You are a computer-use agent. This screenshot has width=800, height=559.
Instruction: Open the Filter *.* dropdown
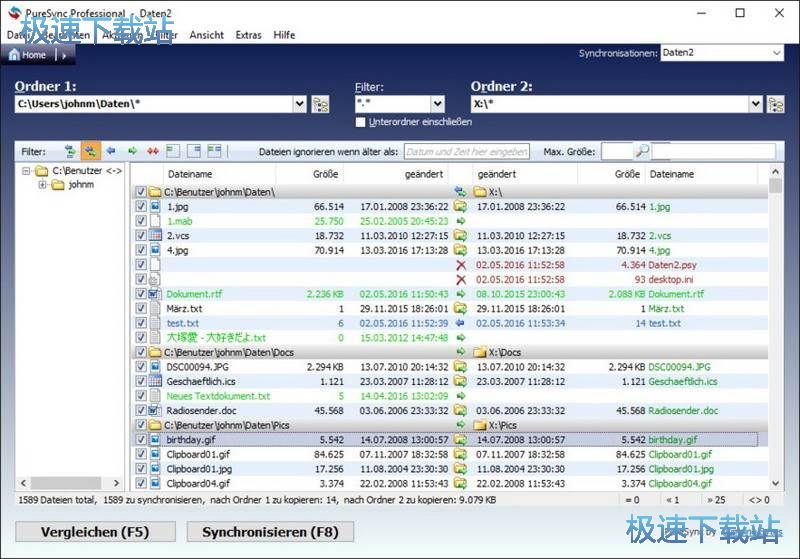coord(437,104)
